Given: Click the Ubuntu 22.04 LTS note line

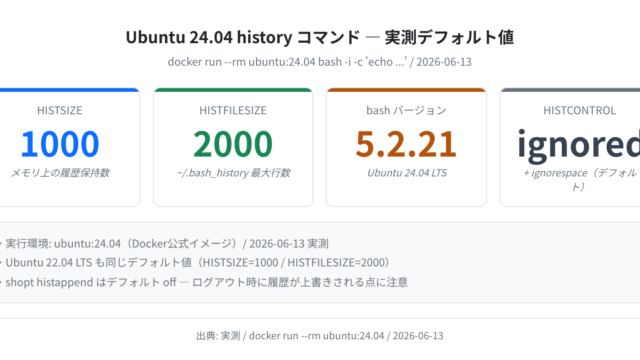Looking at the screenshot, I should pyautogui.click(x=198, y=262).
